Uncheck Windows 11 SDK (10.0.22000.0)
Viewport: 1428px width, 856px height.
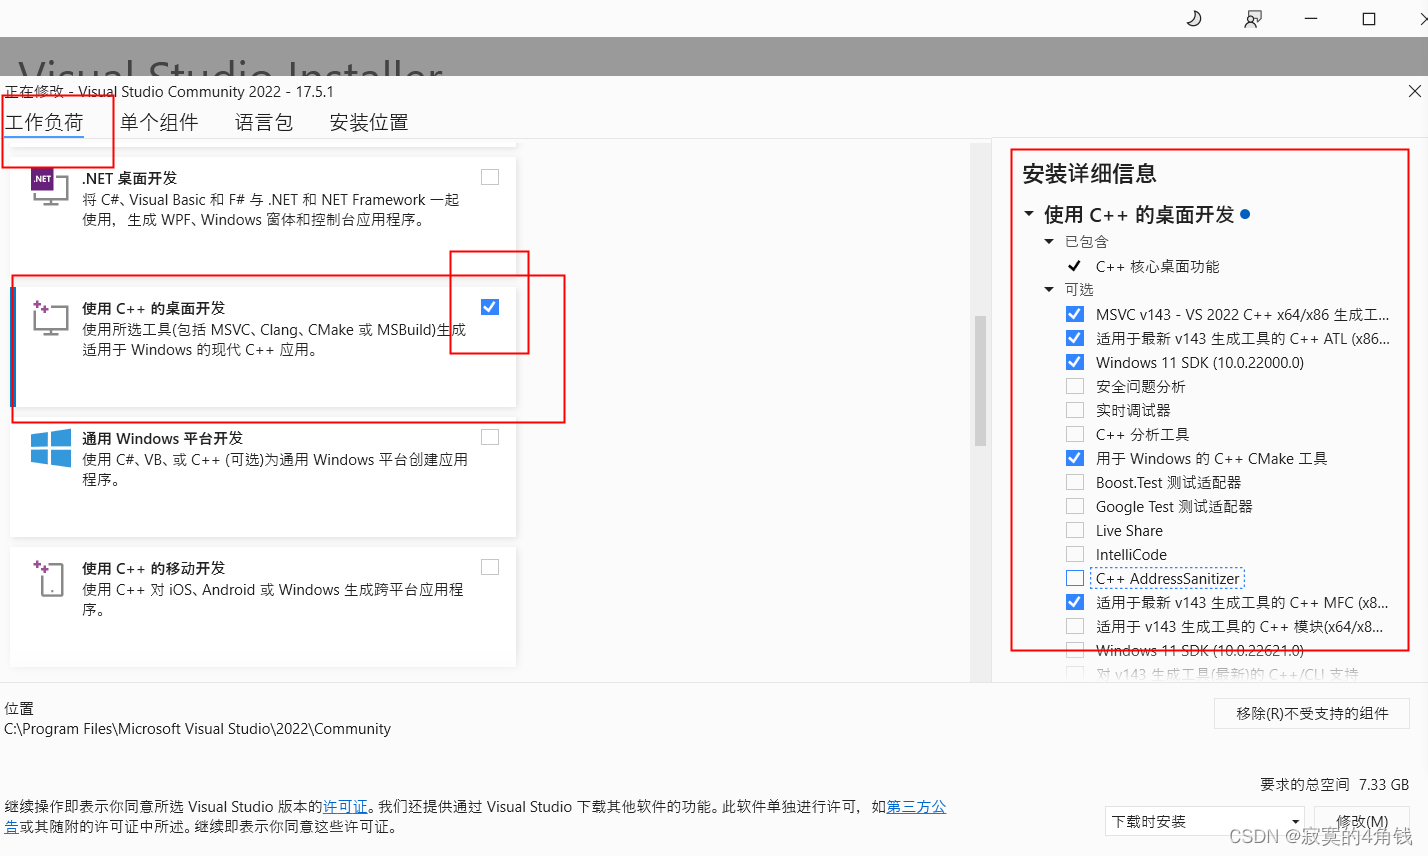tap(1075, 362)
